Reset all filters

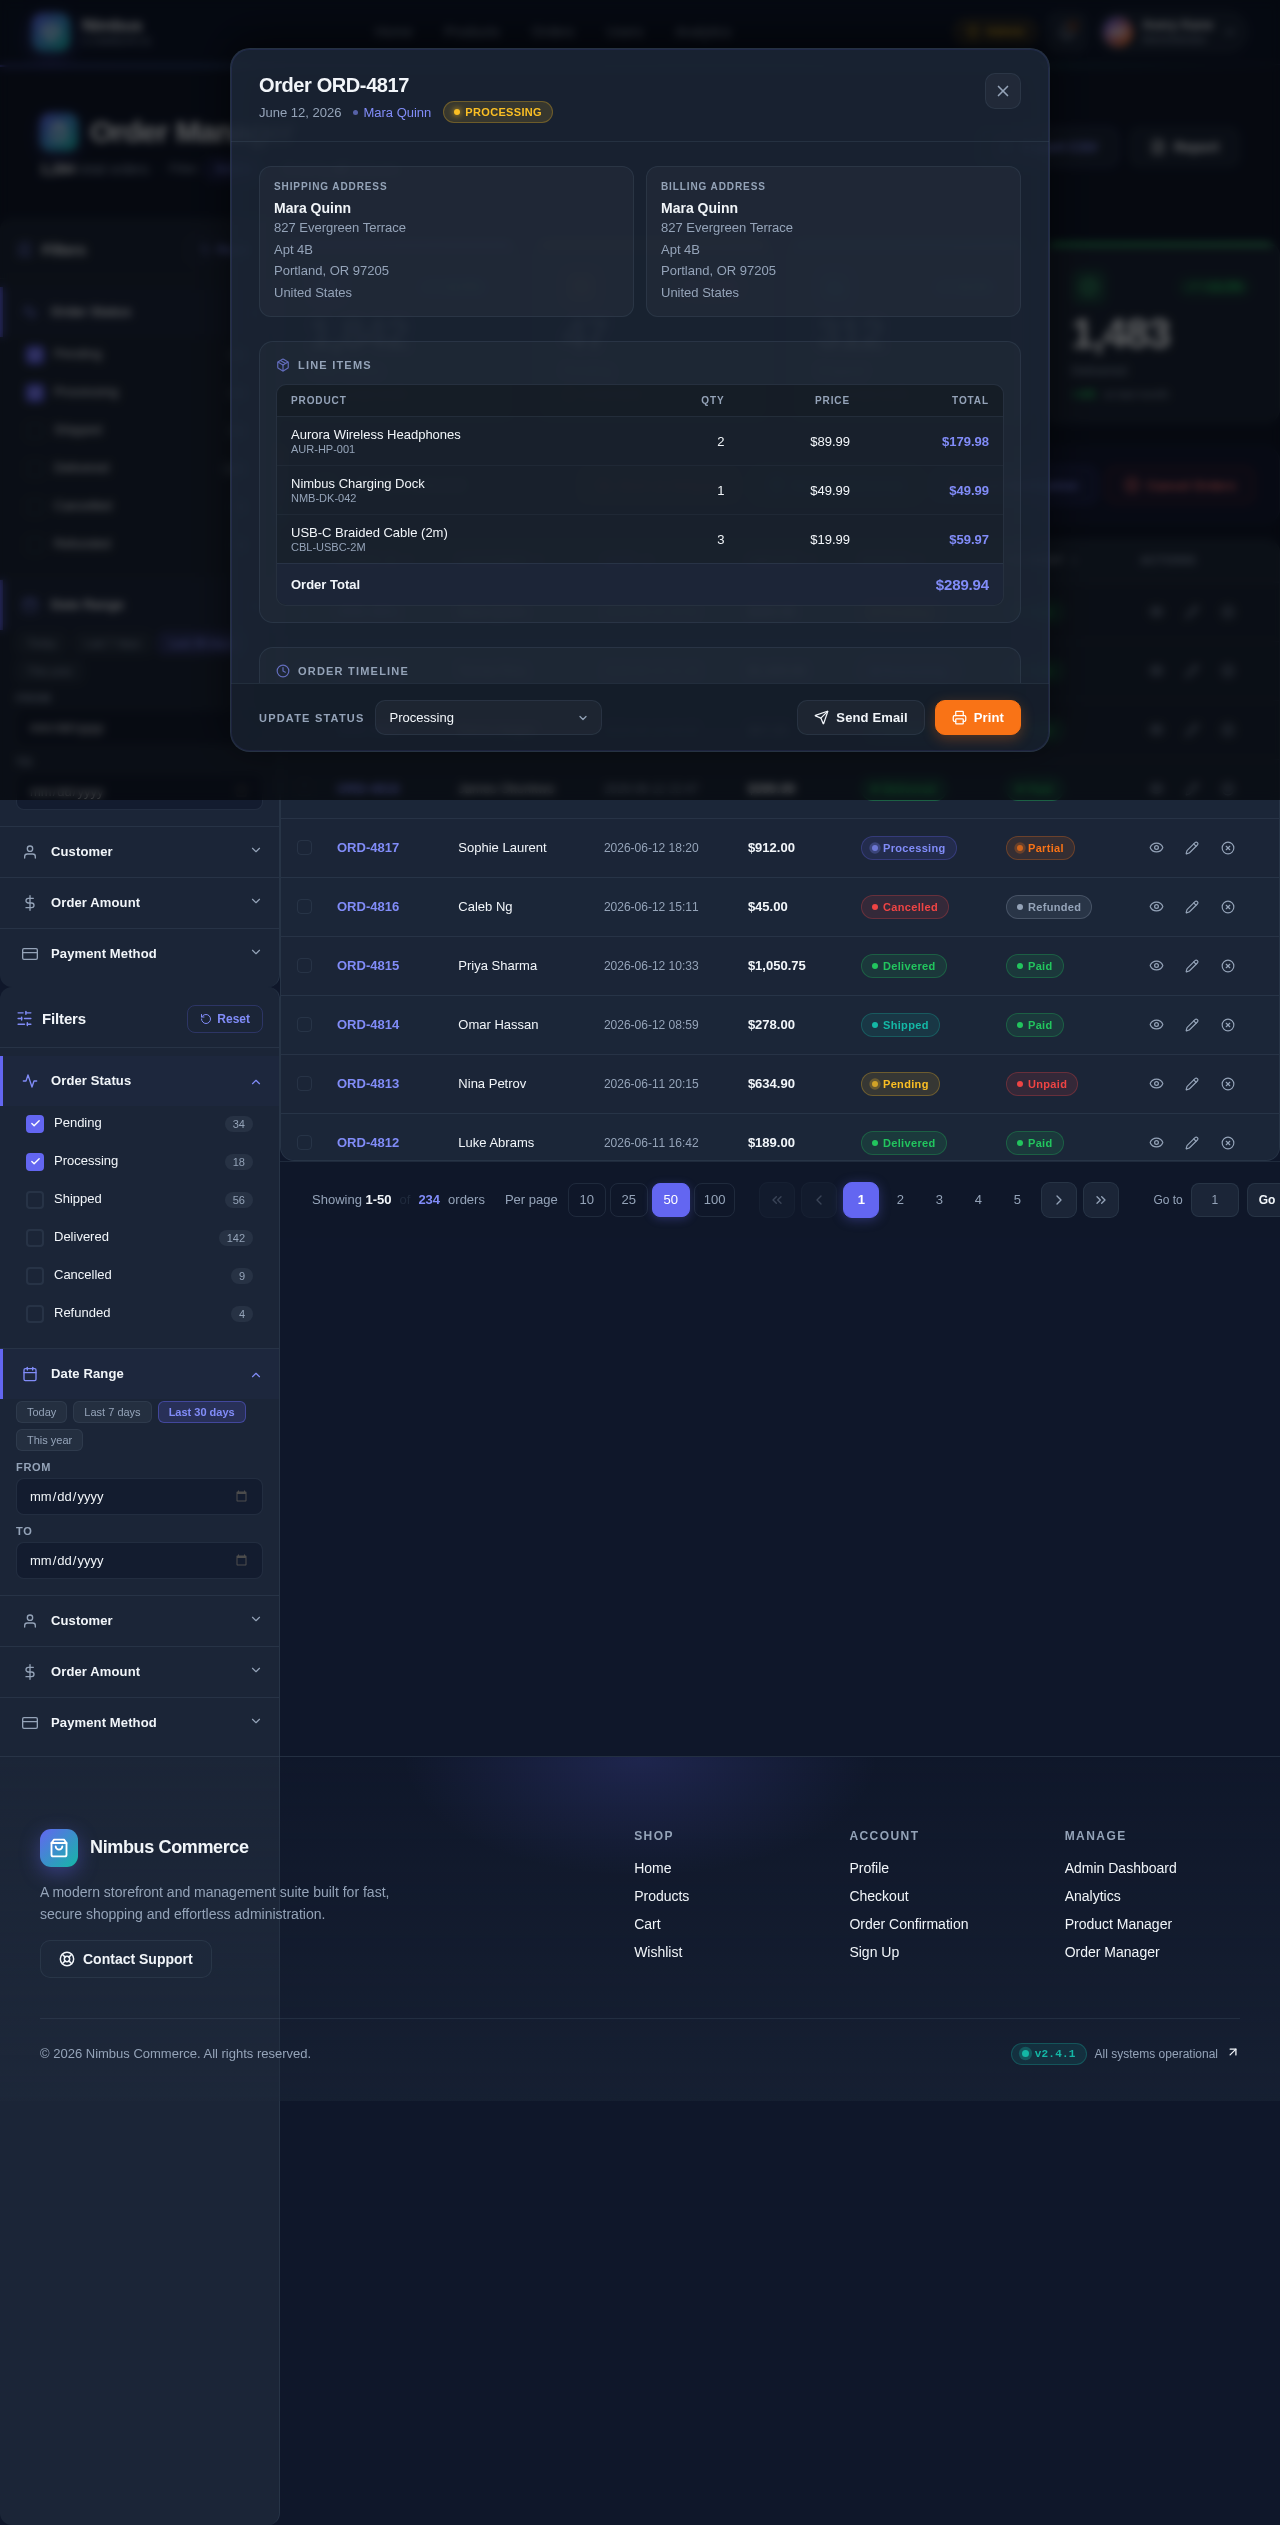225,1019
